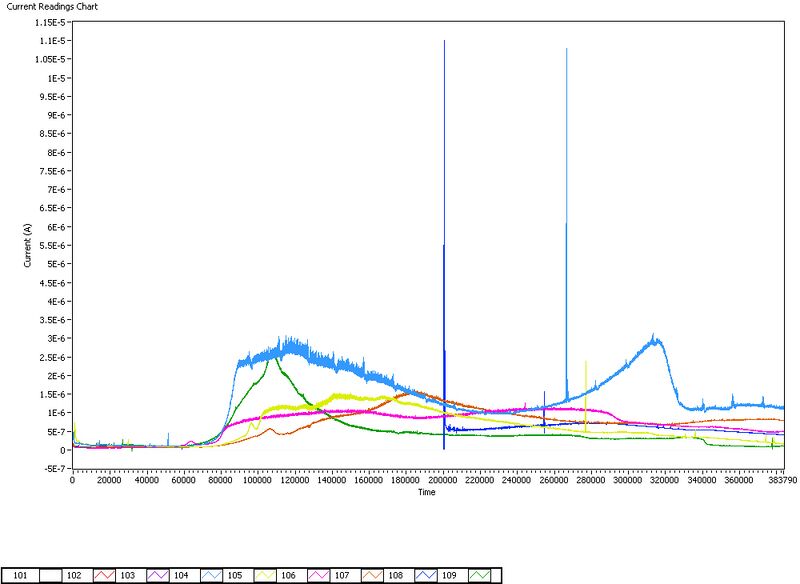Click the Current (A) axis label

[28, 245]
